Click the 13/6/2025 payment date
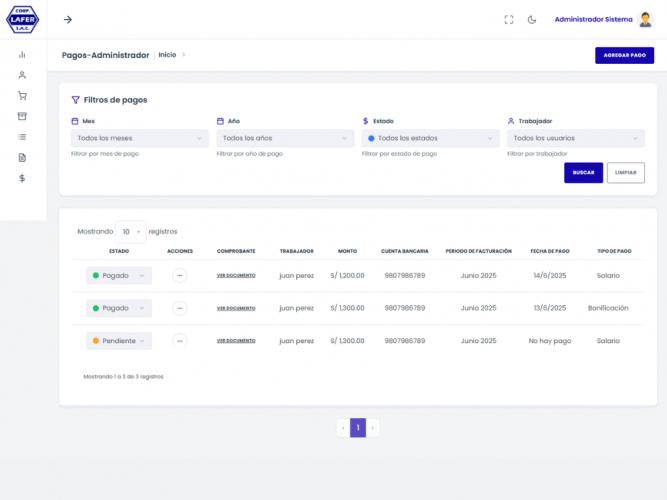Screen dimensions: 667x500 550,308
